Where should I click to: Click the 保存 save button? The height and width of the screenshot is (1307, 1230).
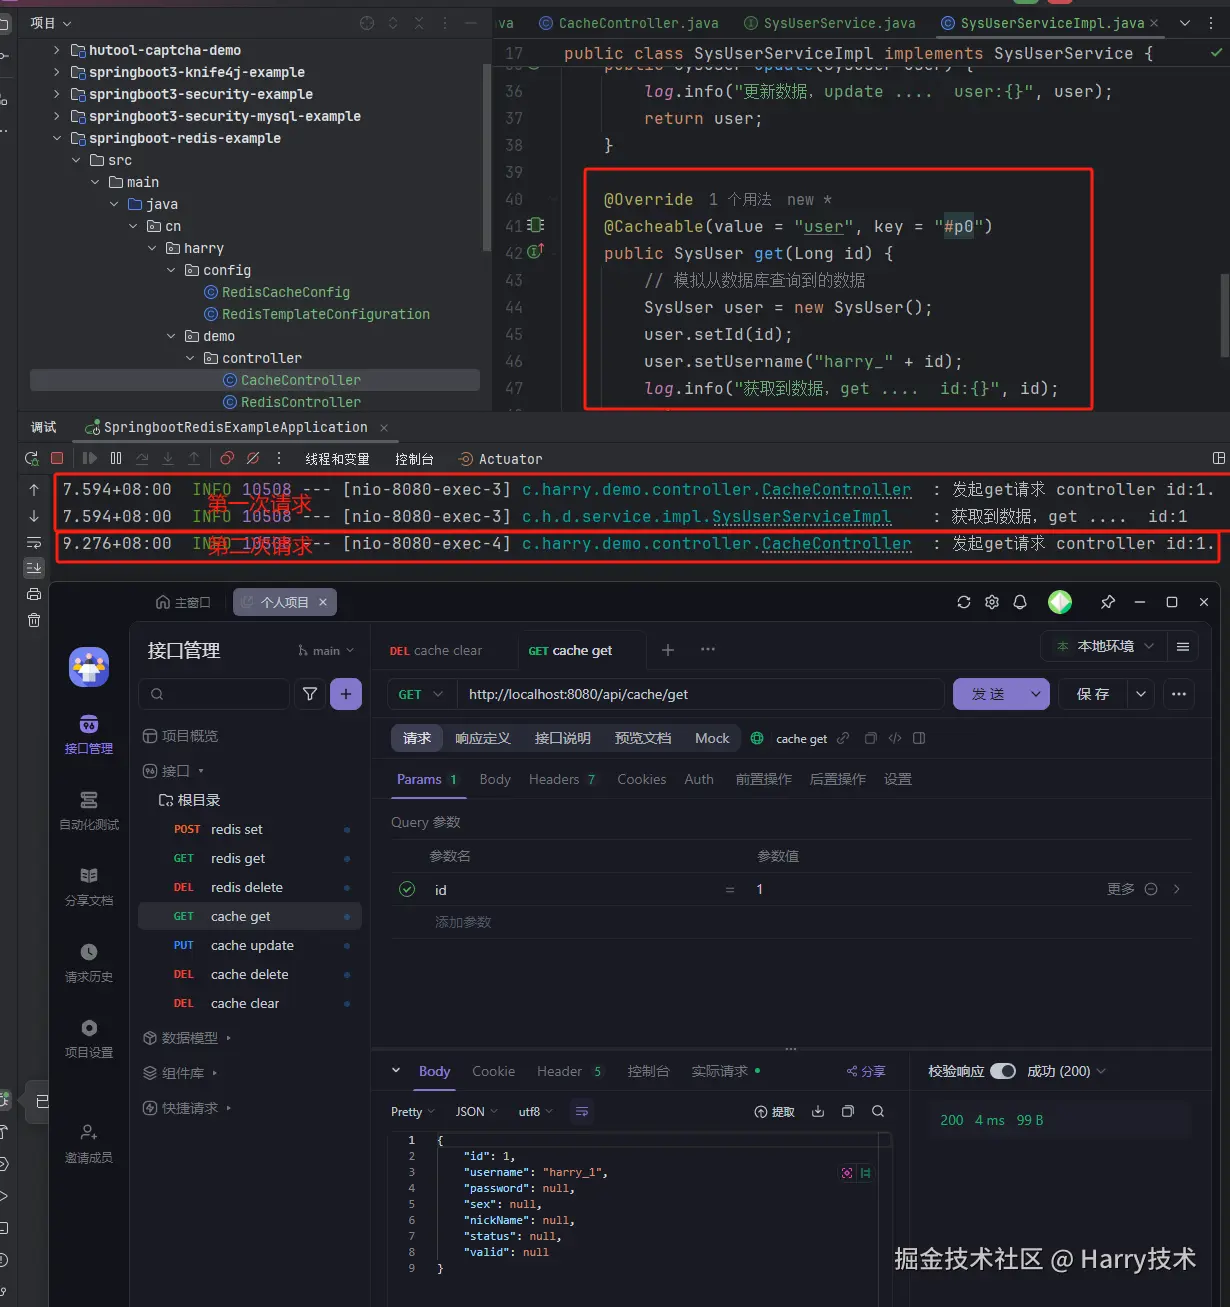point(1093,694)
